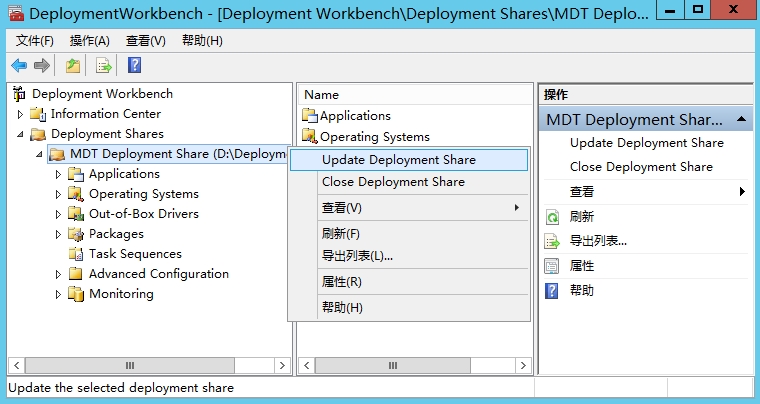Click the middle pane horizontal scrollbar thumb
Screen dimensions: 760x404
tap(393, 365)
